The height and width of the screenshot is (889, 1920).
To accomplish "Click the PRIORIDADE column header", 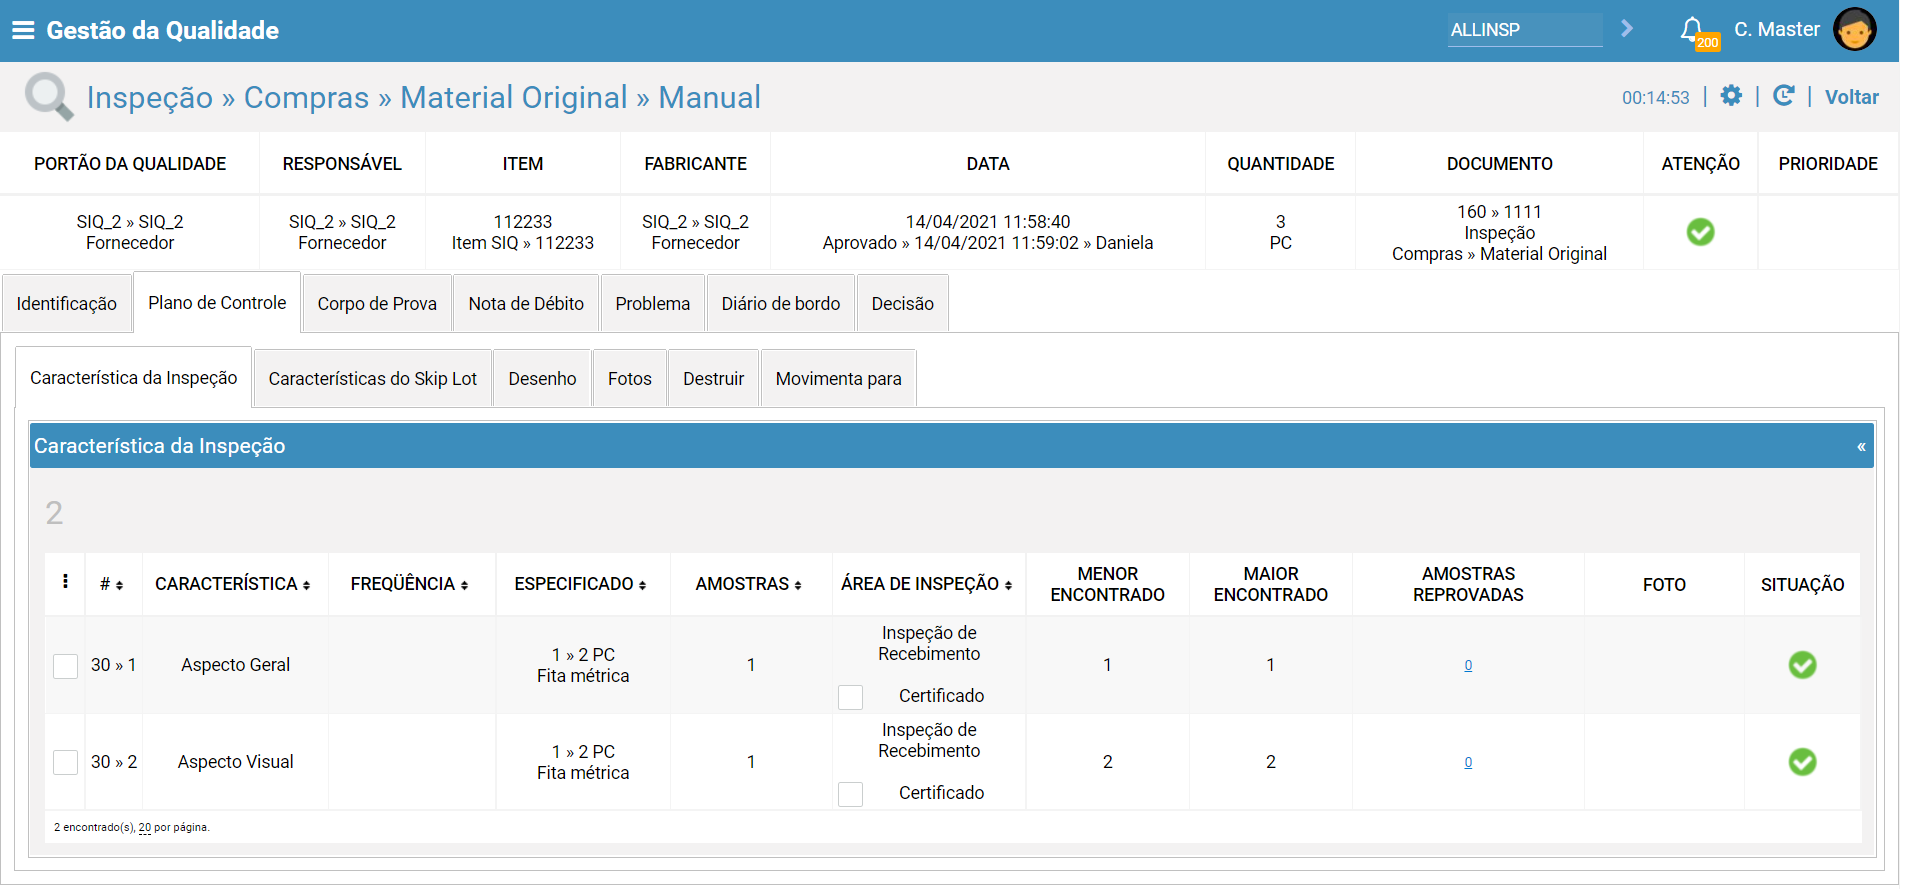I will coord(1827,164).
